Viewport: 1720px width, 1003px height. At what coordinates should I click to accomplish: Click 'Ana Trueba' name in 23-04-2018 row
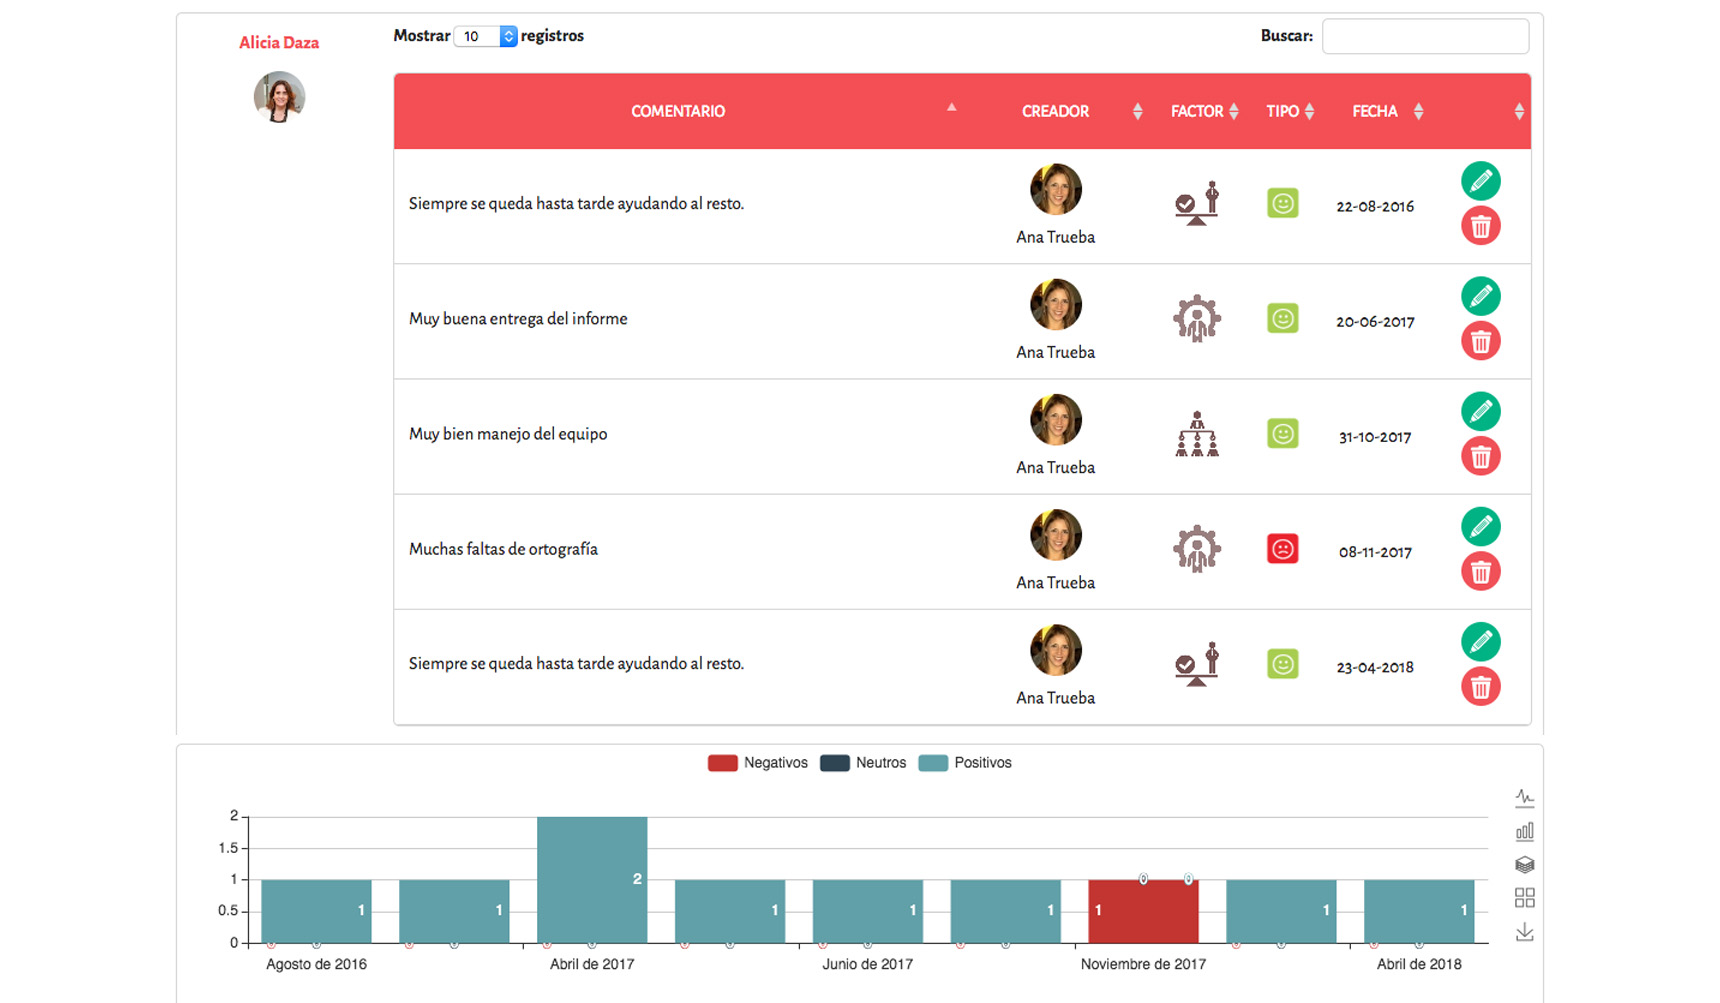(1055, 698)
